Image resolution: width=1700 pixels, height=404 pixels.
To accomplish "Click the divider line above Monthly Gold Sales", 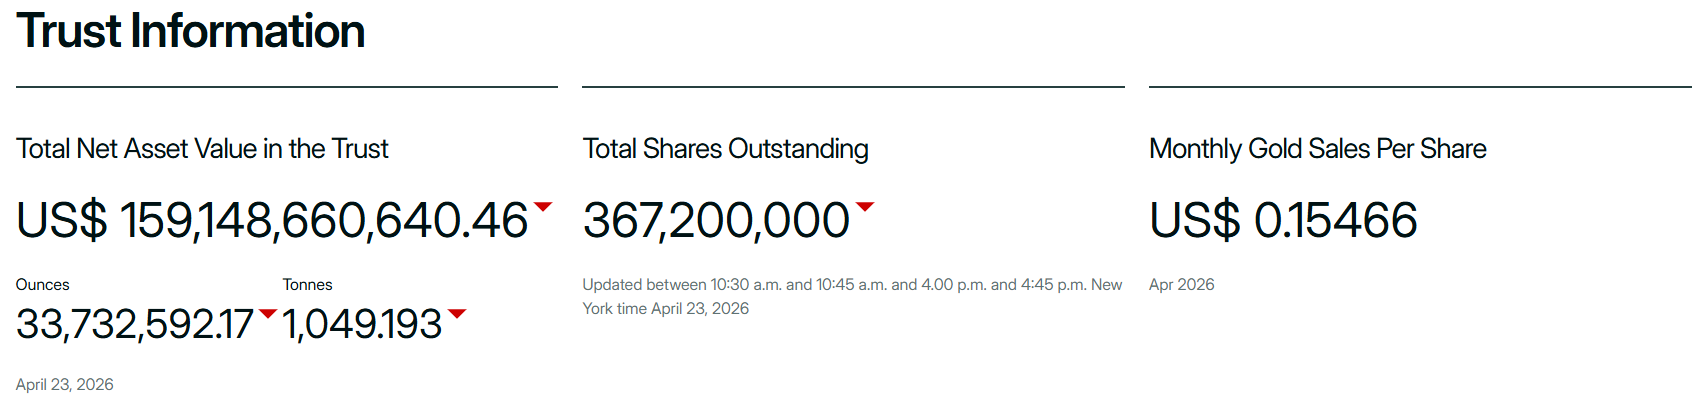I will click(x=1420, y=87).
